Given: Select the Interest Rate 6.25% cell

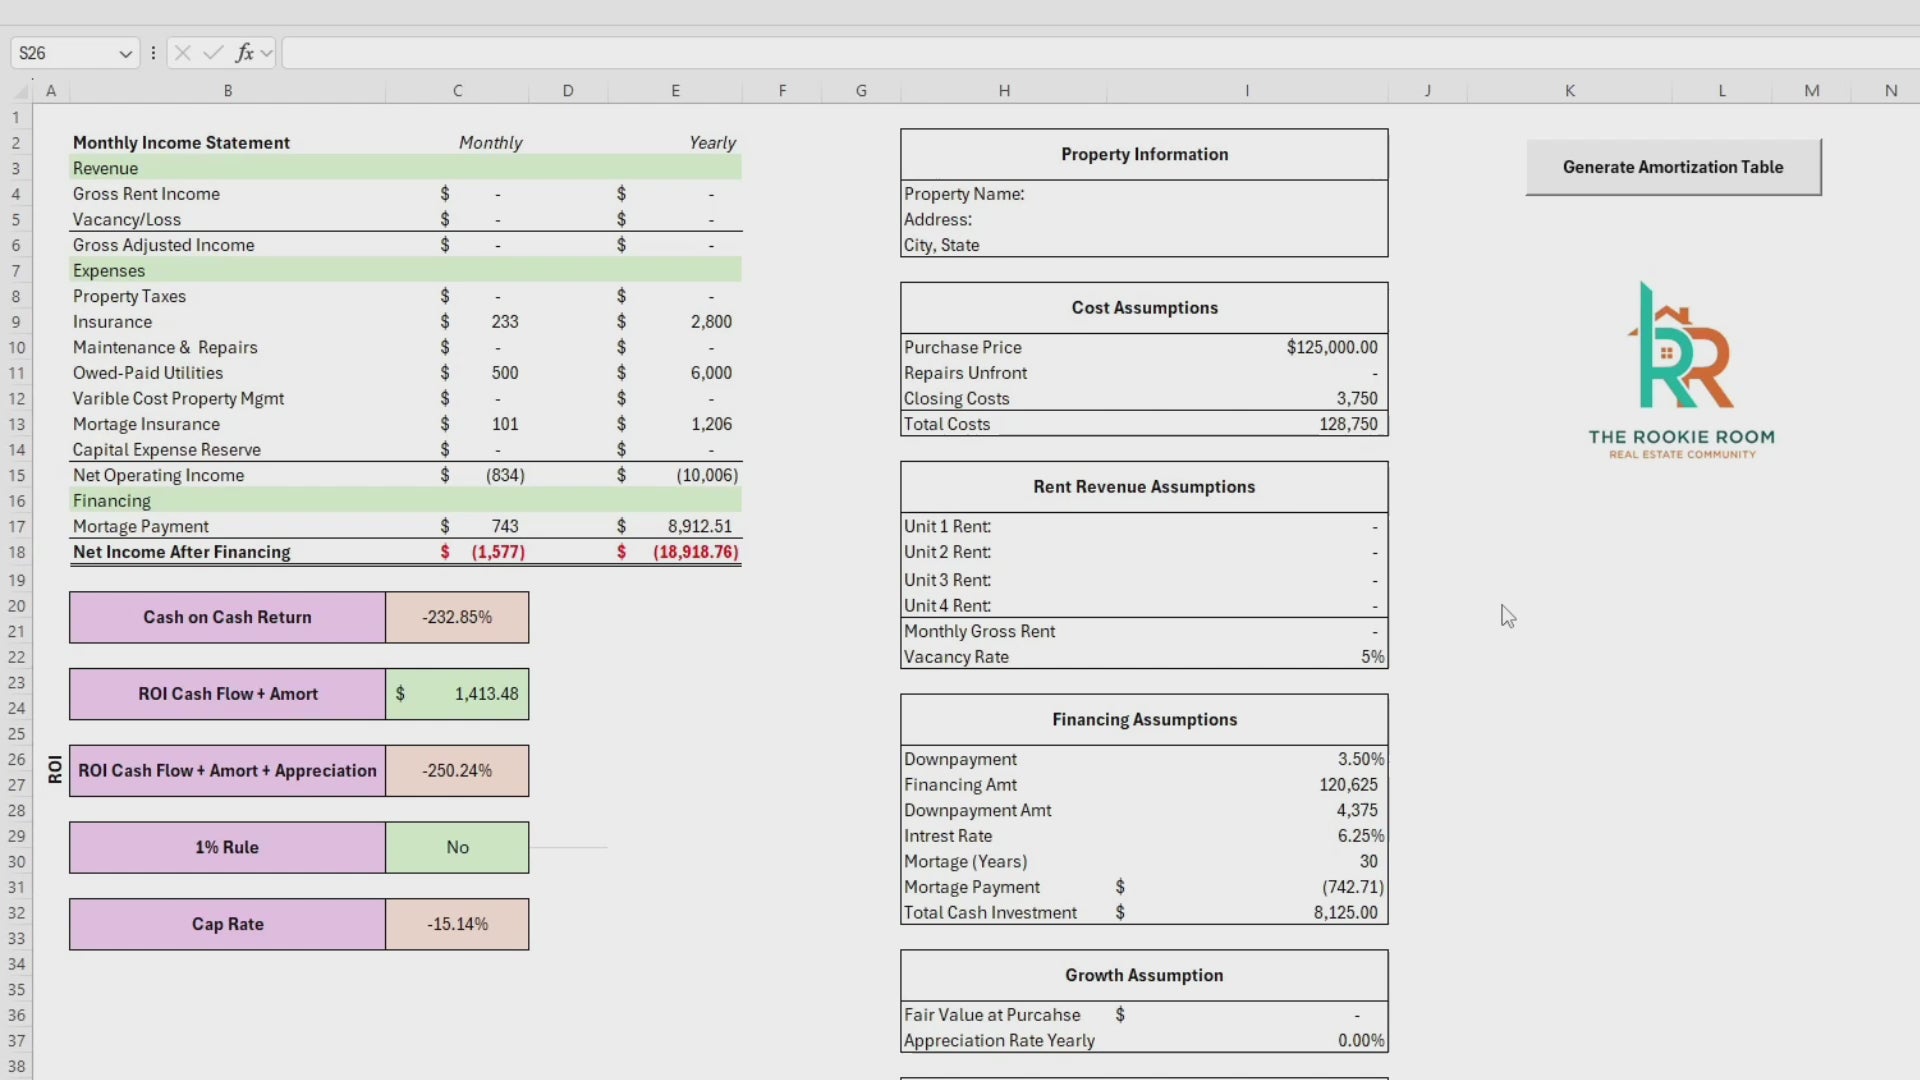Looking at the screenshot, I should (1360, 836).
